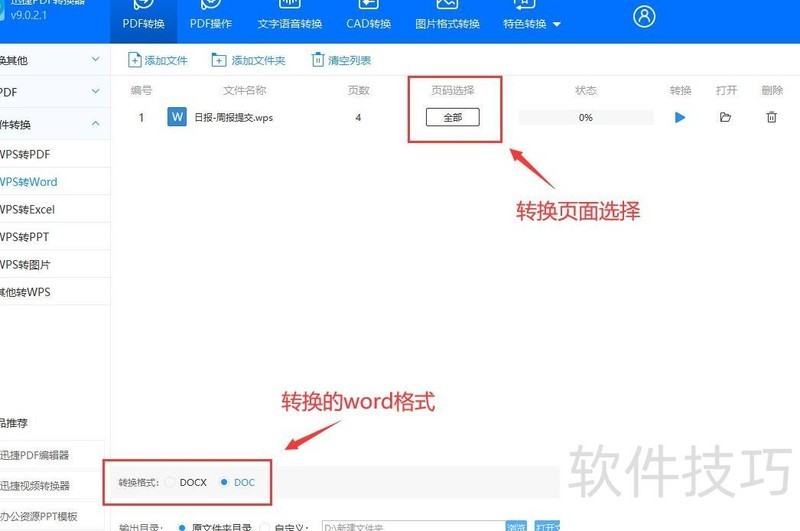Viewport: 800px width, 531px height.
Task: Click the output path input field
Action: [413, 526]
